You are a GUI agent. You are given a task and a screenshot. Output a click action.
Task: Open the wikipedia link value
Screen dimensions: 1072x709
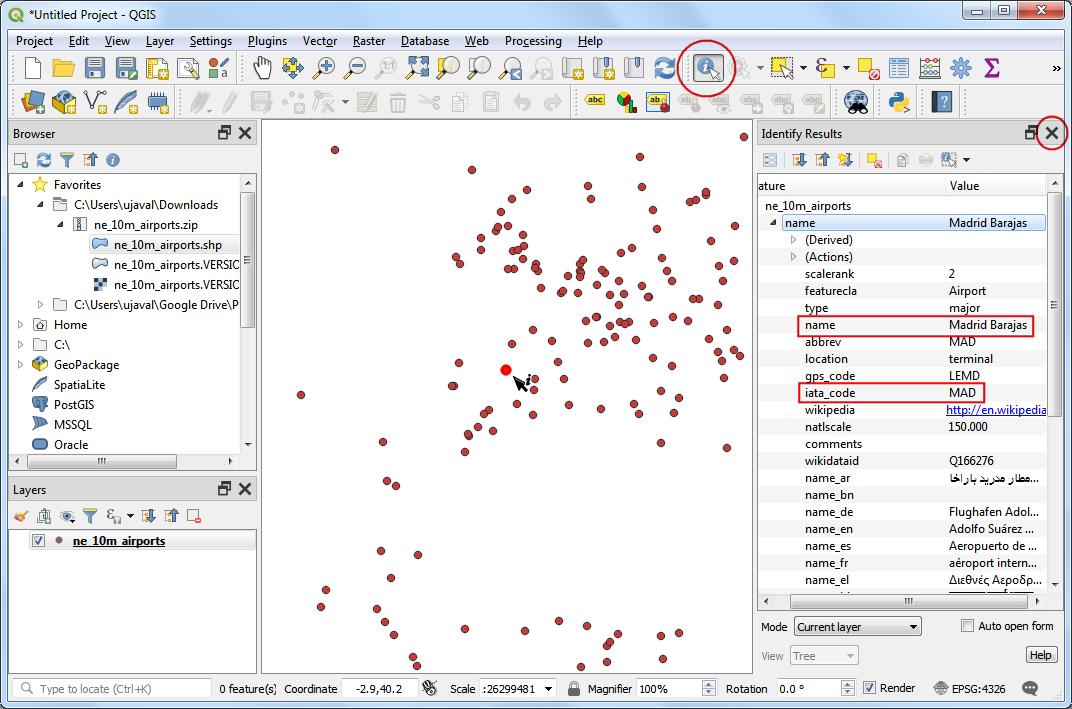point(996,410)
